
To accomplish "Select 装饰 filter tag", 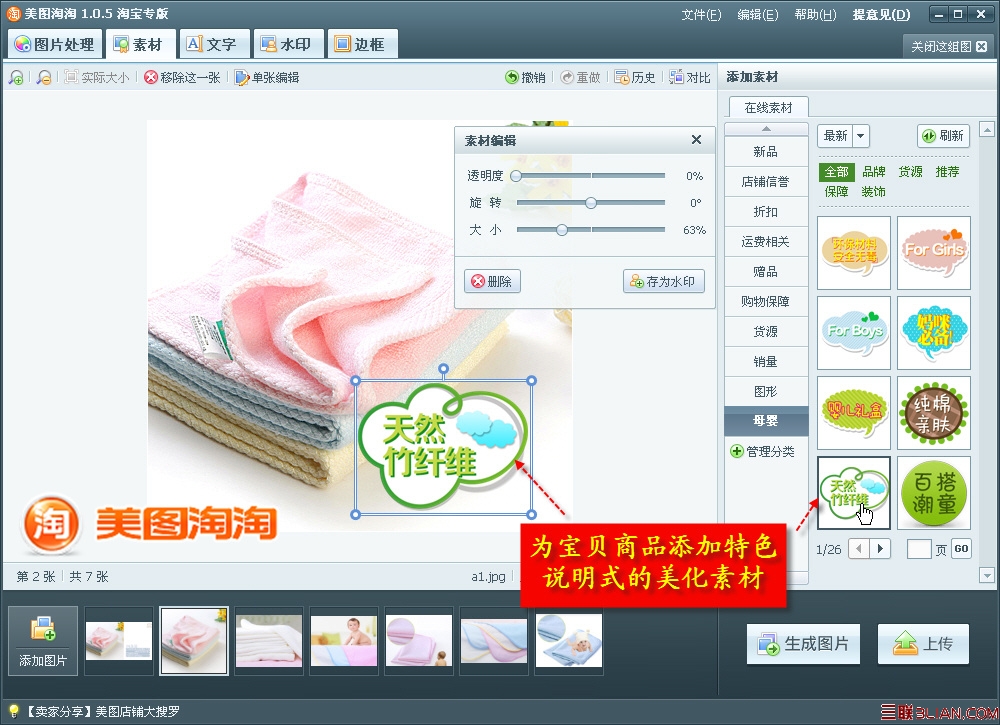I will pyautogui.click(x=874, y=191).
